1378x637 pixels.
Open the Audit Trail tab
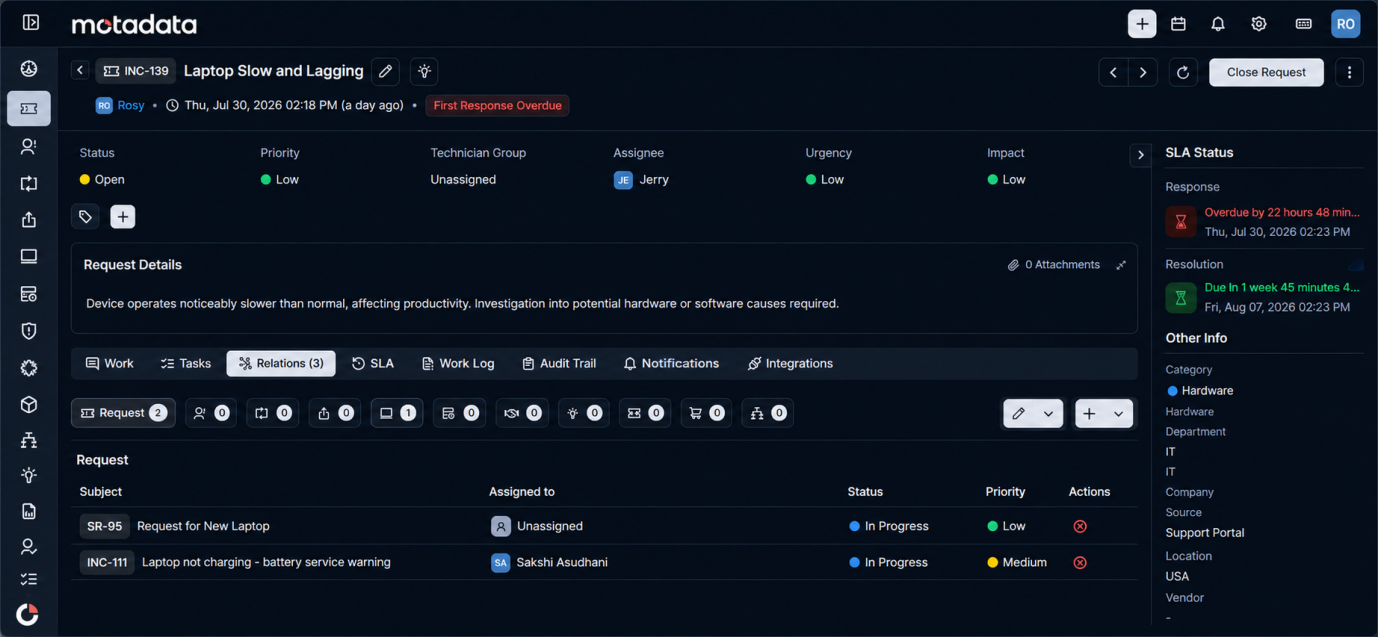559,364
